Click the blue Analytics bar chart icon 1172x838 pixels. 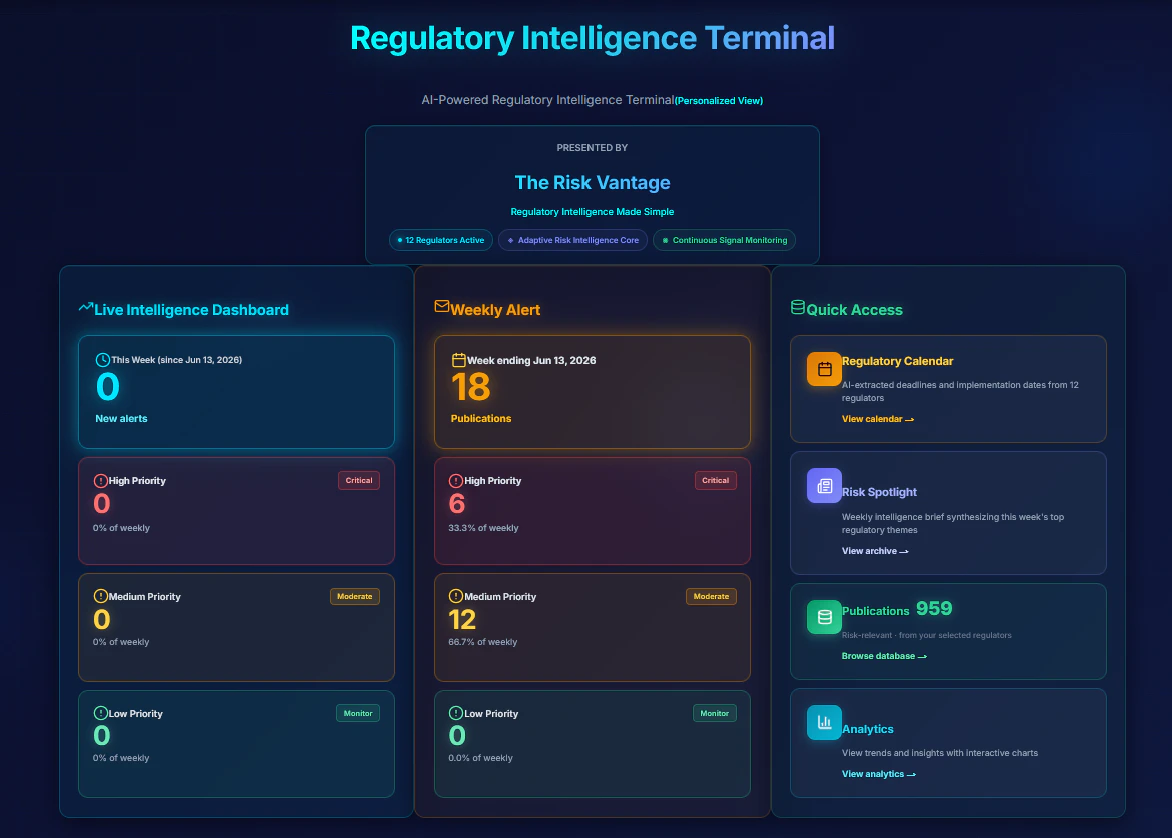pyautogui.click(x=824, y=722)
